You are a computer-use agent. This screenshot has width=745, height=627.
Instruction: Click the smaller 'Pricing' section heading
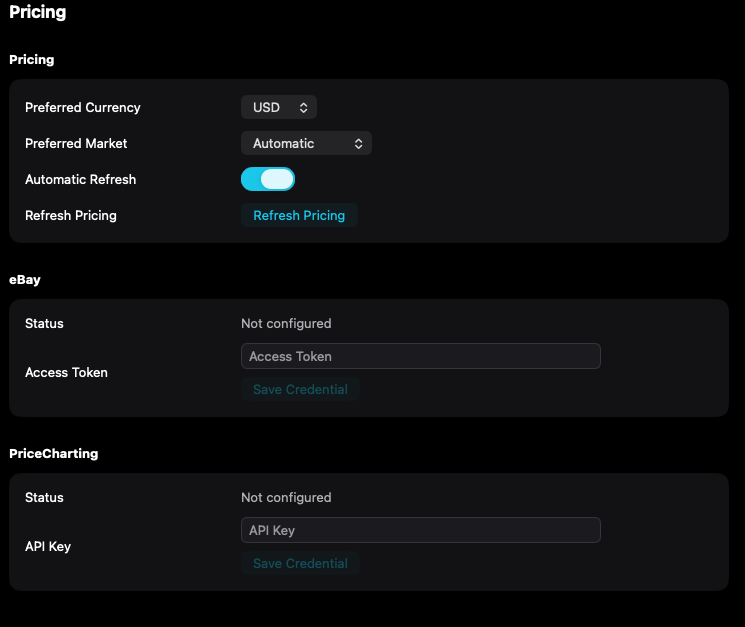coord(32,60)
